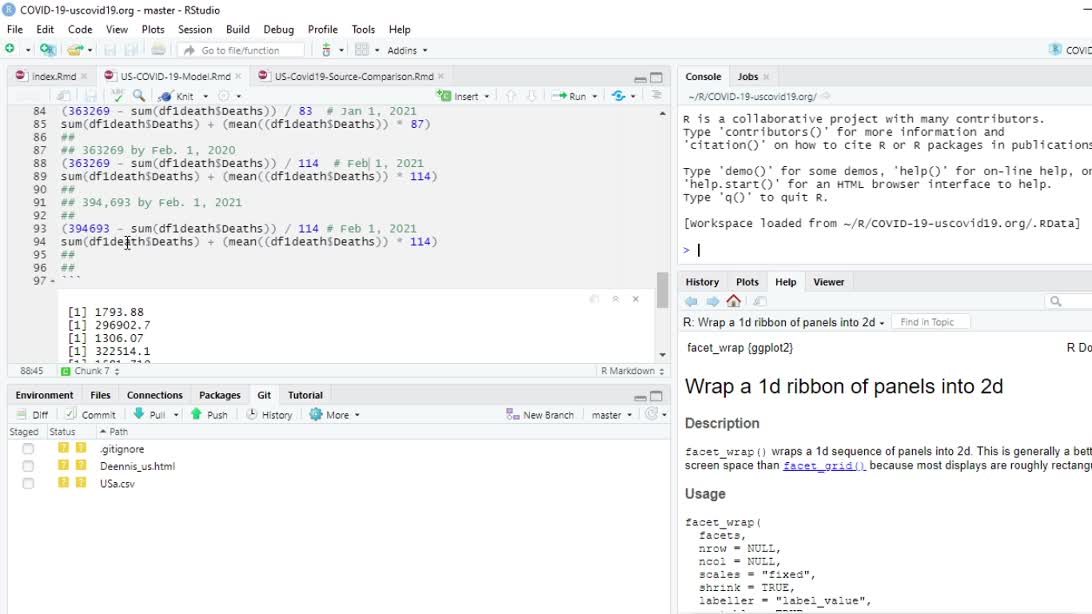Open the File menu
Image resolution: width=1092 pixels, height=614 pixels.
[x=15, y=29]
